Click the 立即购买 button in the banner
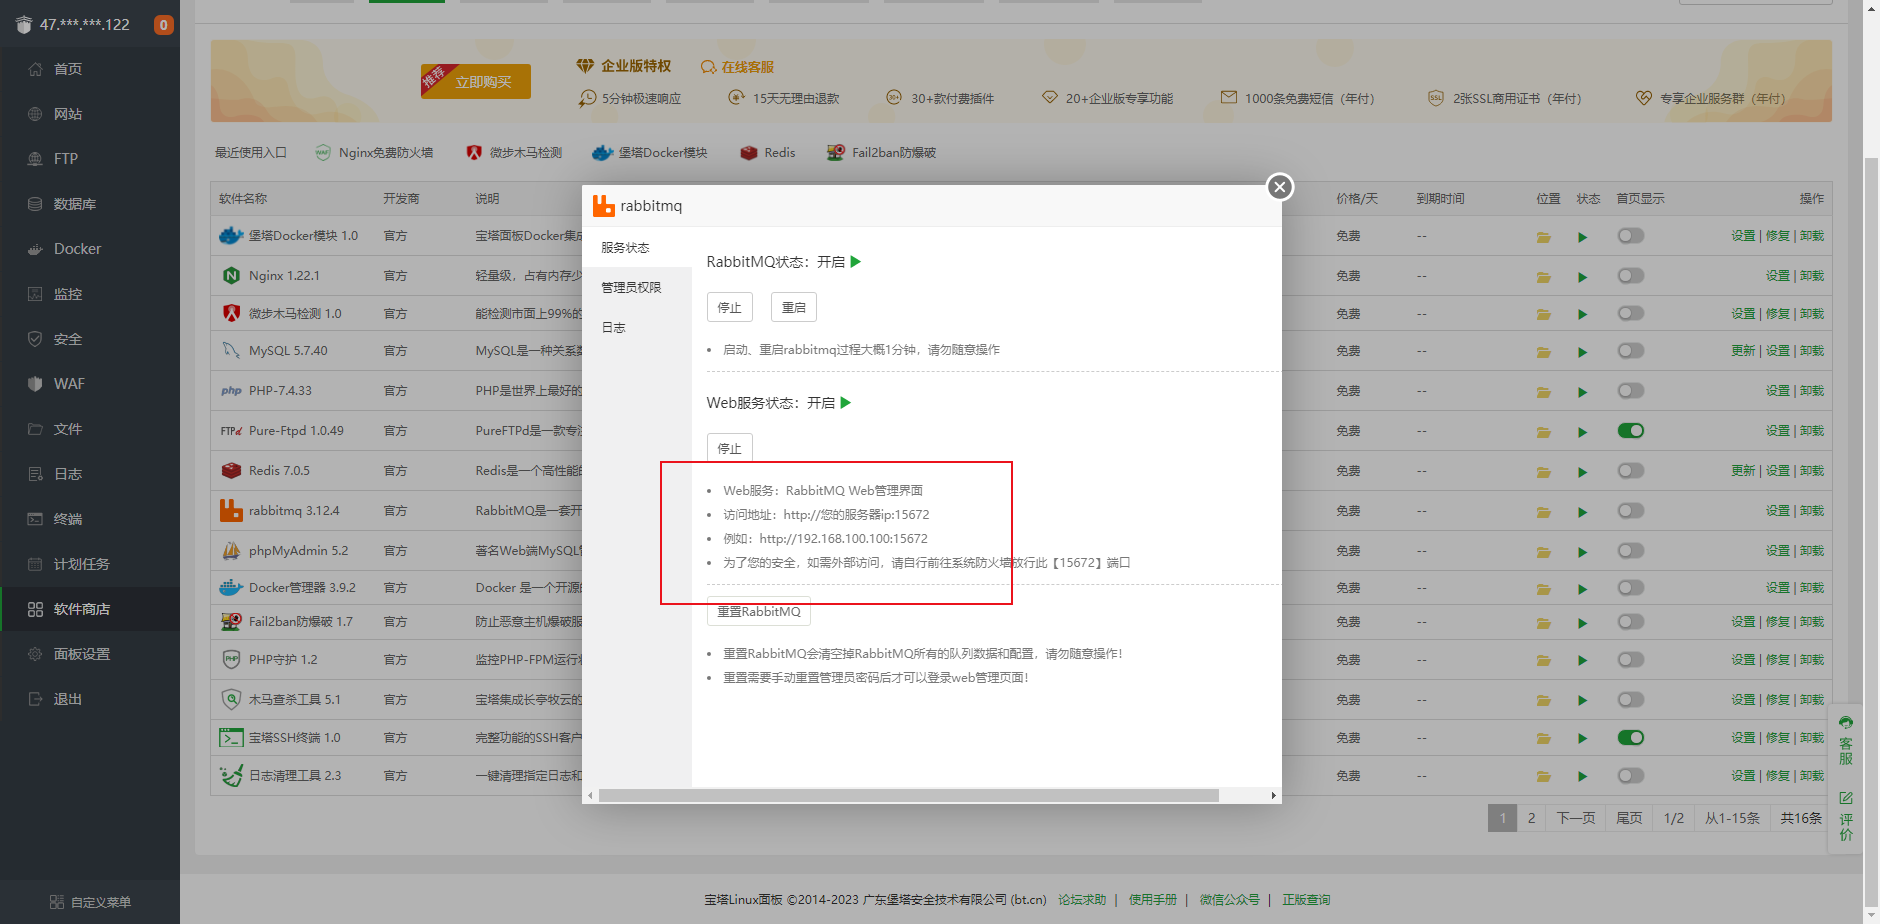This screenshot has height=924, width=1880. [476, 81]
